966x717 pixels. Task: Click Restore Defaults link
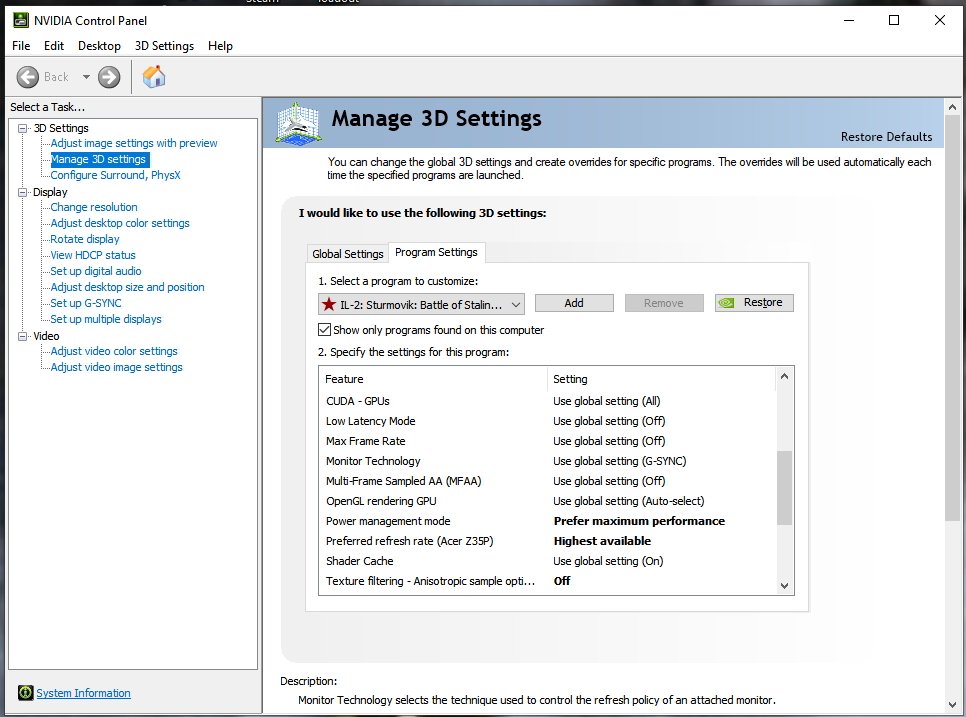click(886, 137)
